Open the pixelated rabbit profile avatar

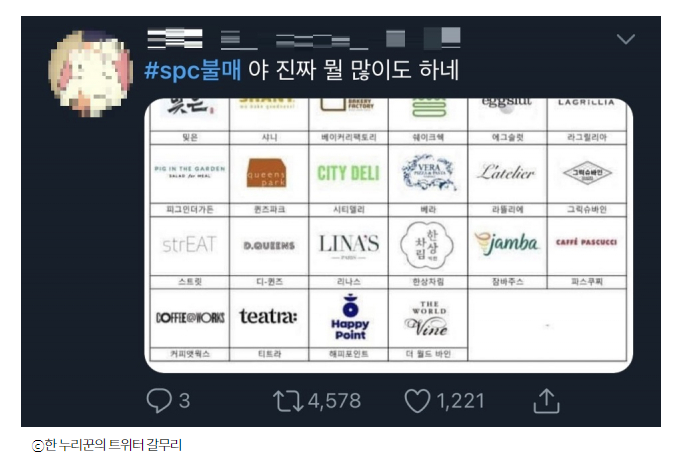click(90, 73)
